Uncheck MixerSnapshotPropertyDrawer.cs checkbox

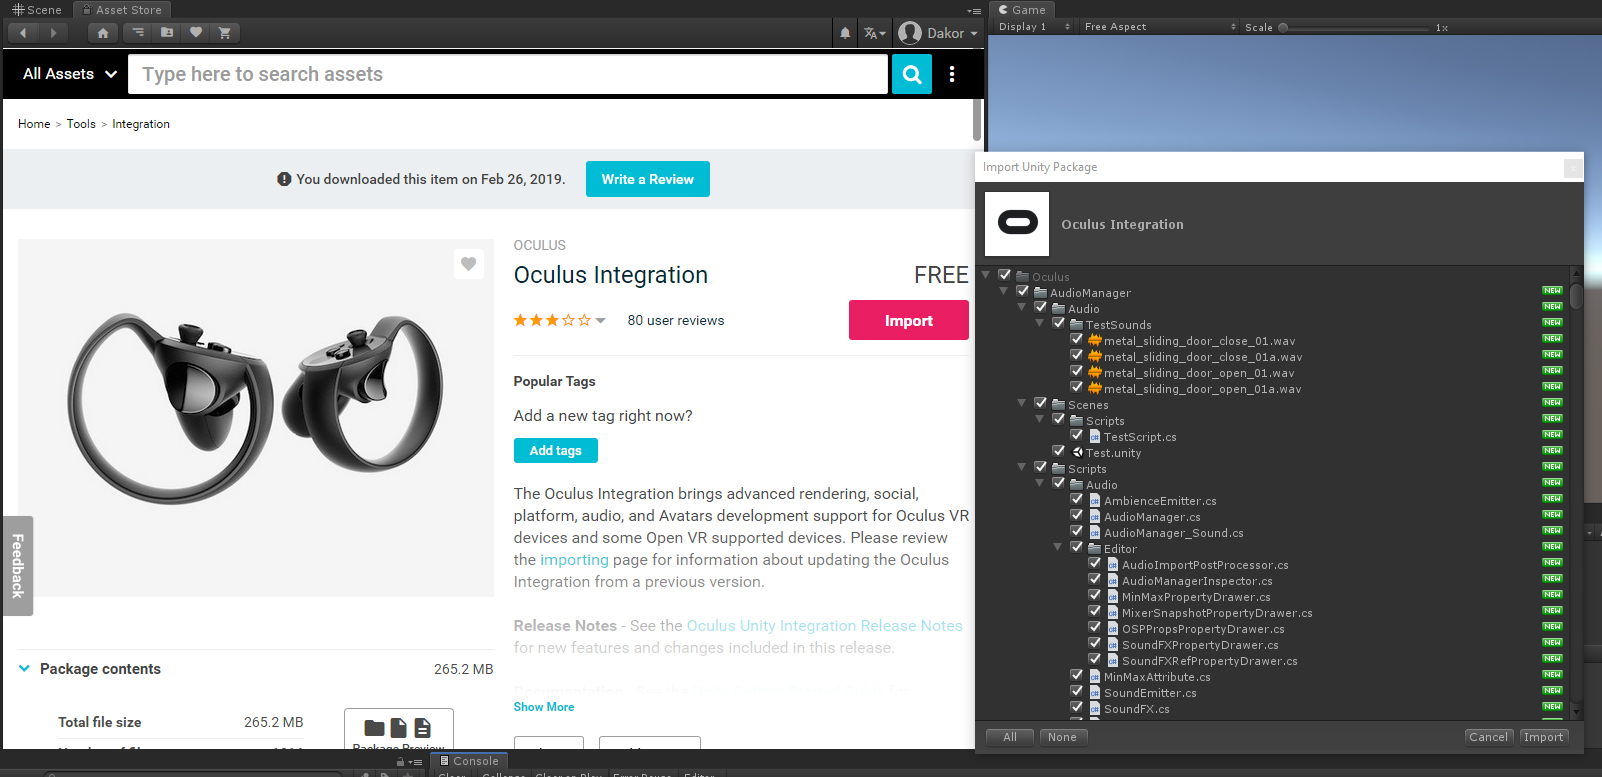pos(1094,611)
